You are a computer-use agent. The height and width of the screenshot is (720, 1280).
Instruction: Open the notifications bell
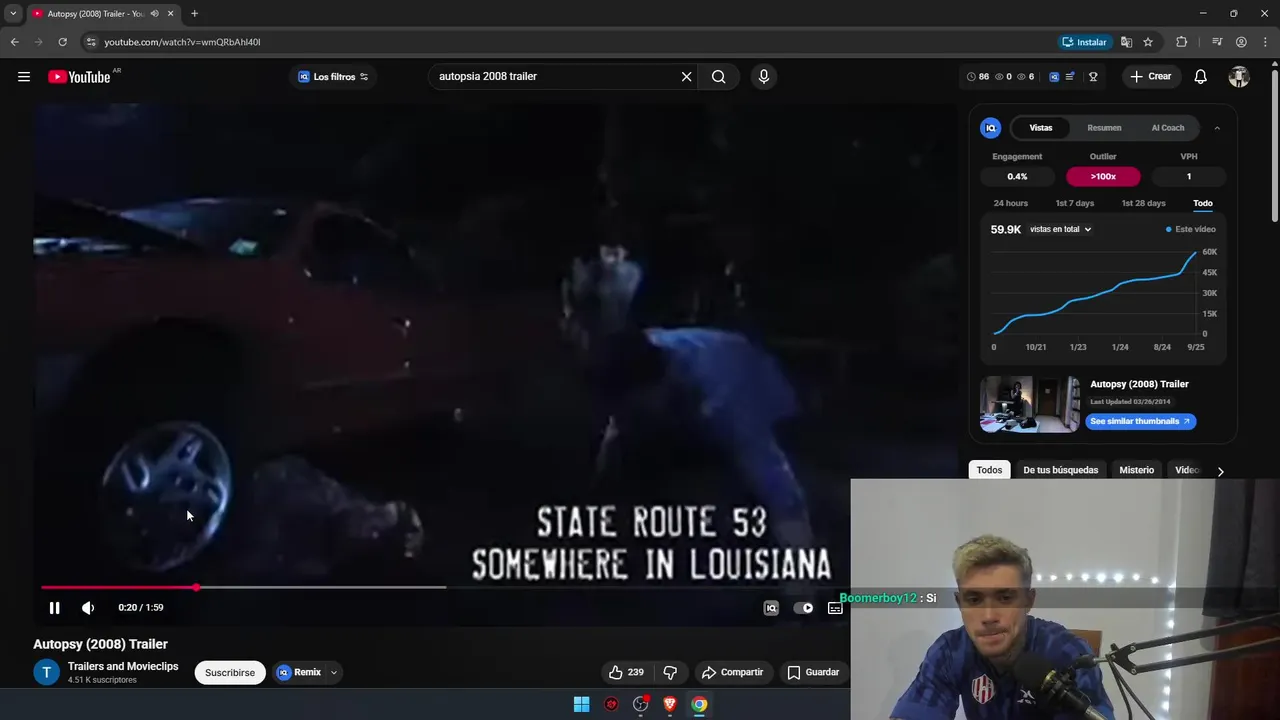click(x=1200, y=77)
